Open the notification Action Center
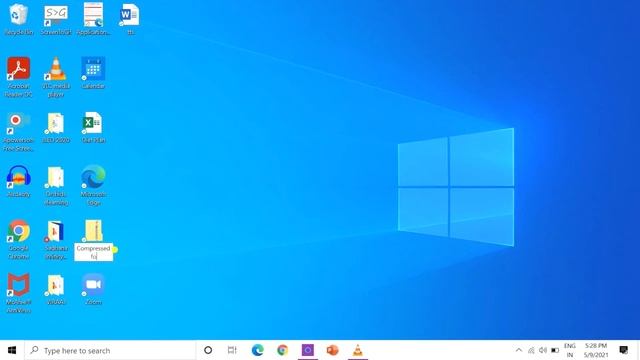 pos(623,350)
